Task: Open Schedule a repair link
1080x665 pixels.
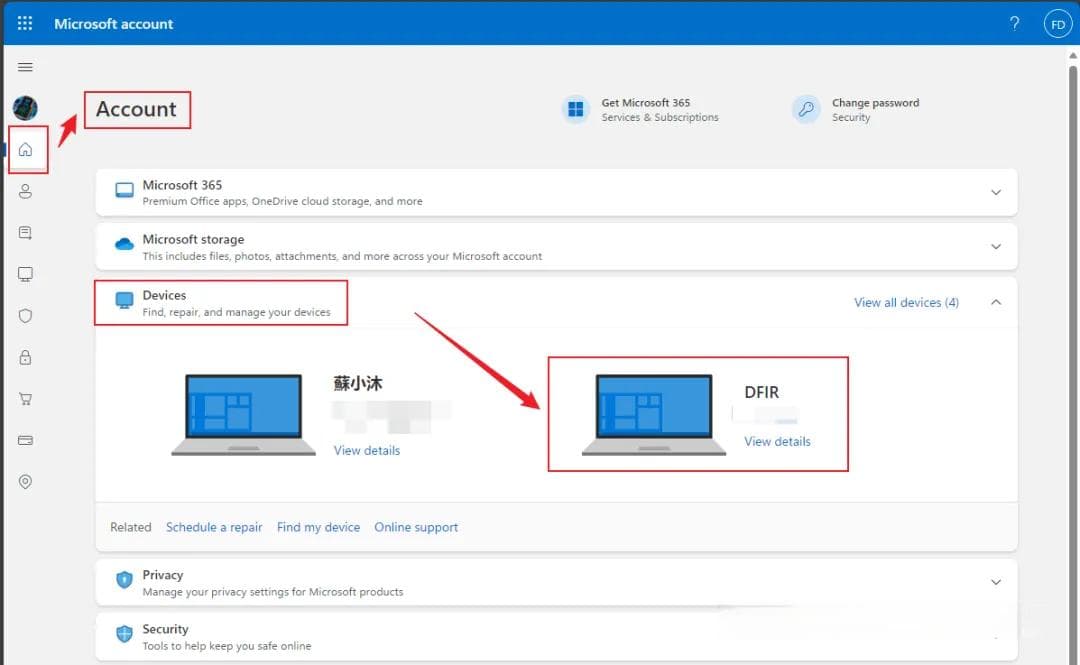Action: coord(214,527)
